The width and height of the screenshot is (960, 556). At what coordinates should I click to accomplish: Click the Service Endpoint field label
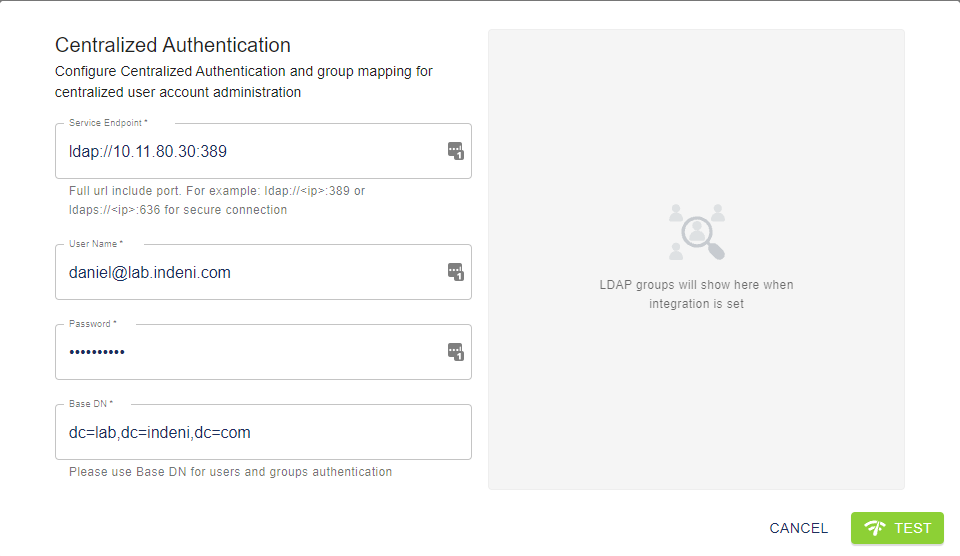click(x=108, y=123)
